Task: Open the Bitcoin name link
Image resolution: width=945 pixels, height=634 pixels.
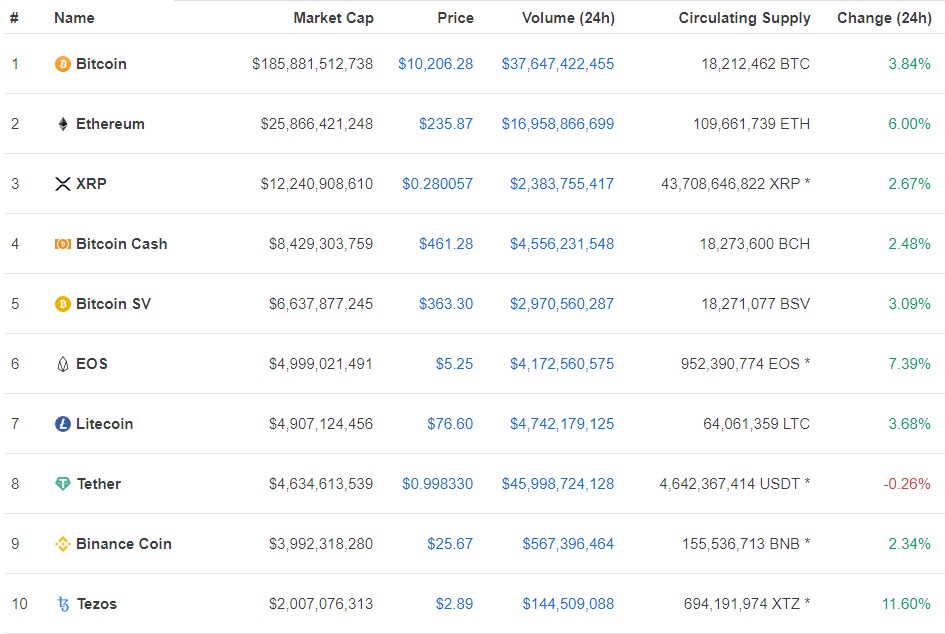Action: click(101, 64)
